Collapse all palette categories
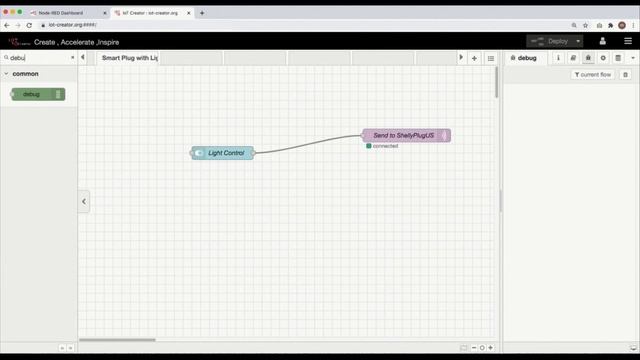Viewport: 640px width, 360px height. (62, 348)
